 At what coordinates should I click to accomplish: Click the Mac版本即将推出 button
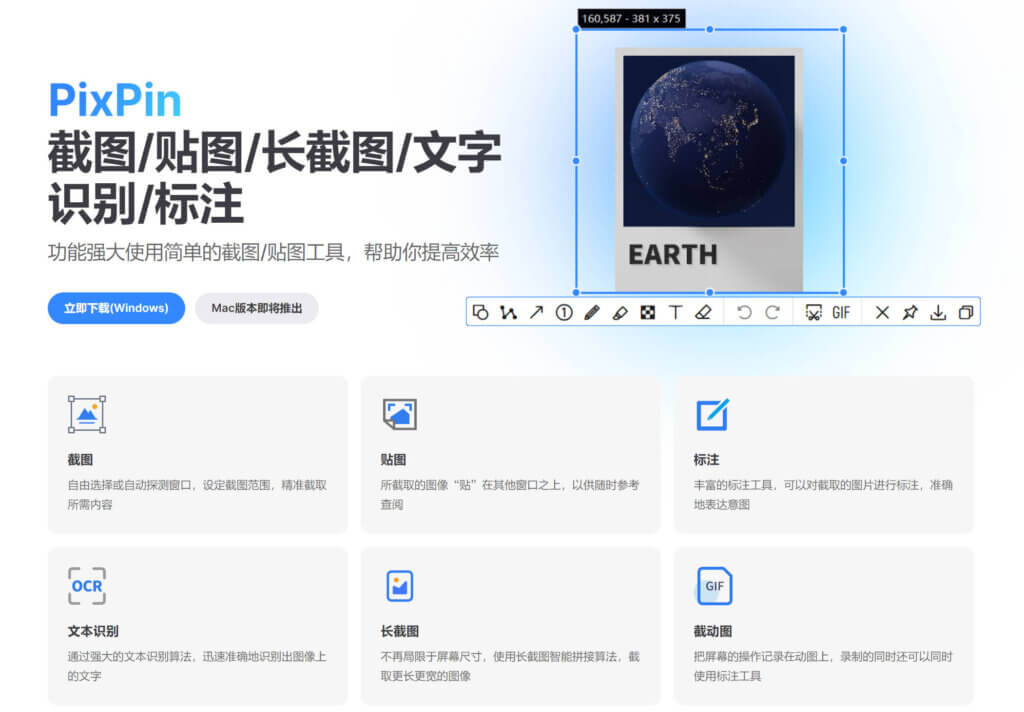click(x=257, y=308)
